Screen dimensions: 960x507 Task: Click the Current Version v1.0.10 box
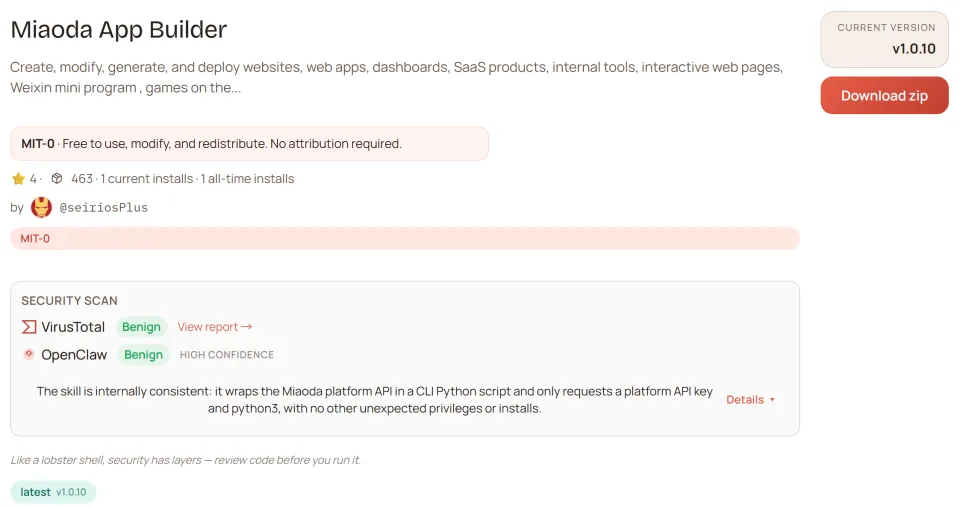click(x=884, y=39)
